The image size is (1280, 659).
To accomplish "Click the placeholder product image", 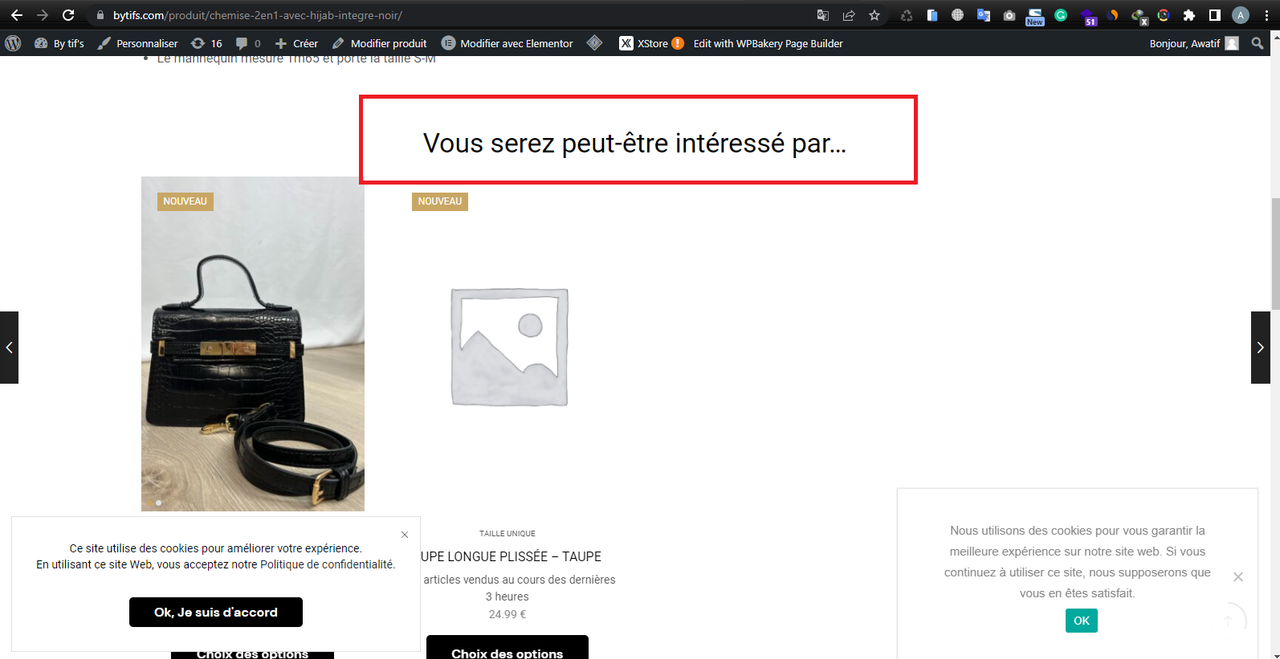I will (x=510, y=347).
